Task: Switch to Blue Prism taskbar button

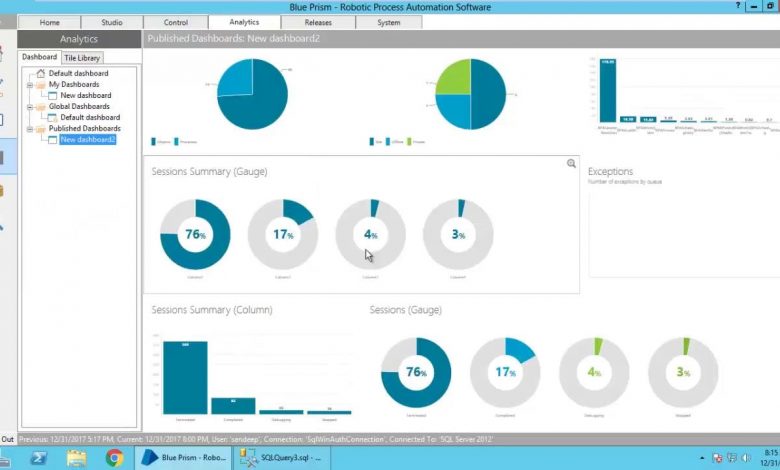Action: click(184, 458)
